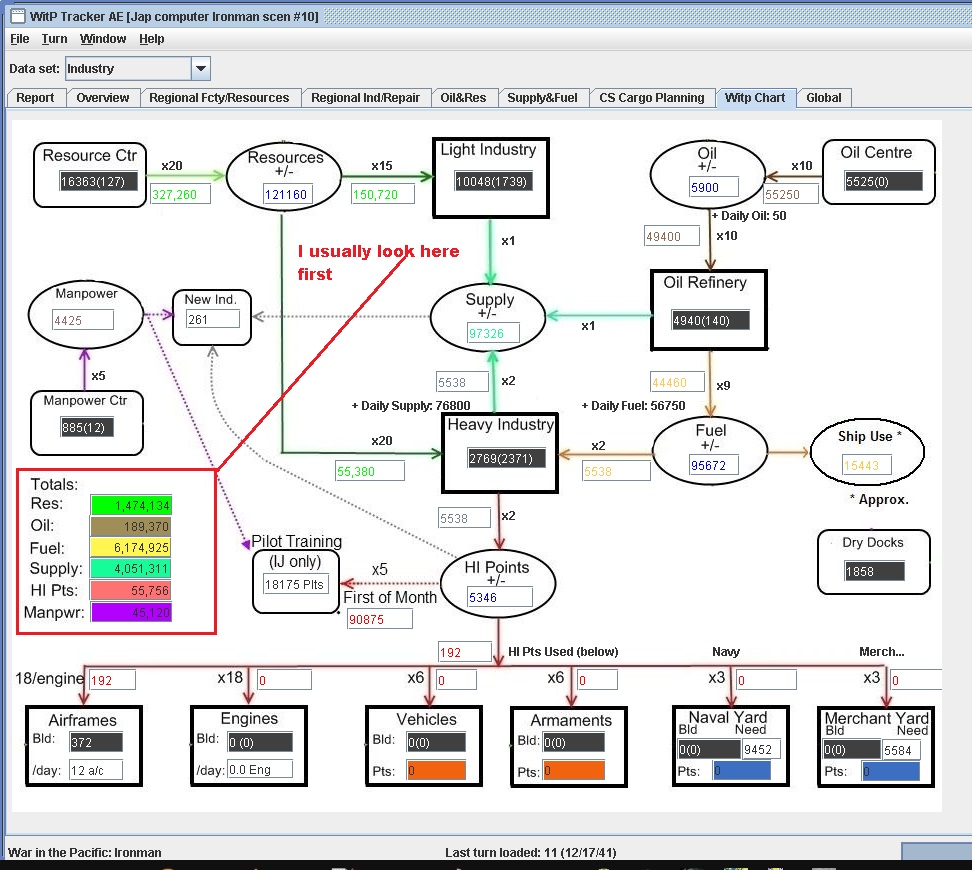Open the Data set dropdown arrow
The width and height of the screenshot is (972, 870).
tap(201, 68)
